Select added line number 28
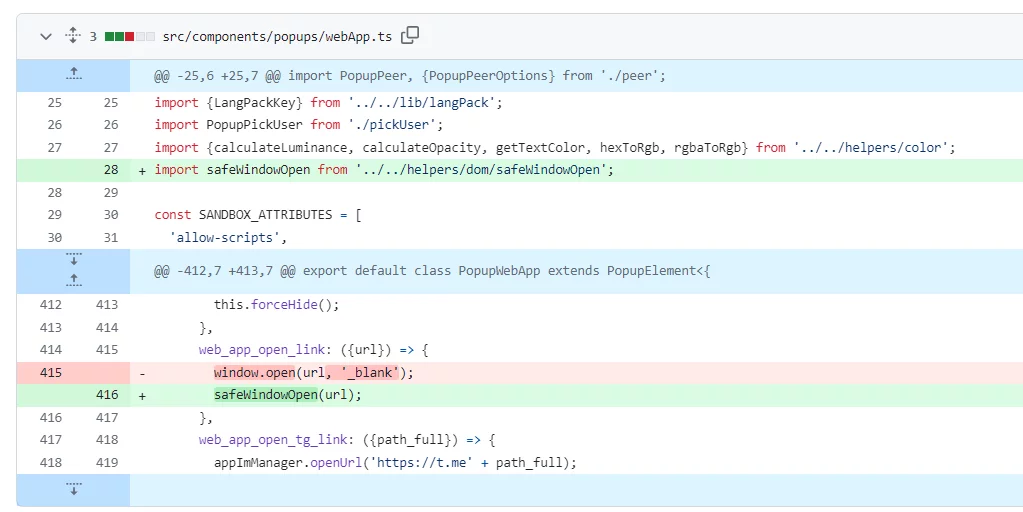1023x512 pixels. [x=110, y=170]
